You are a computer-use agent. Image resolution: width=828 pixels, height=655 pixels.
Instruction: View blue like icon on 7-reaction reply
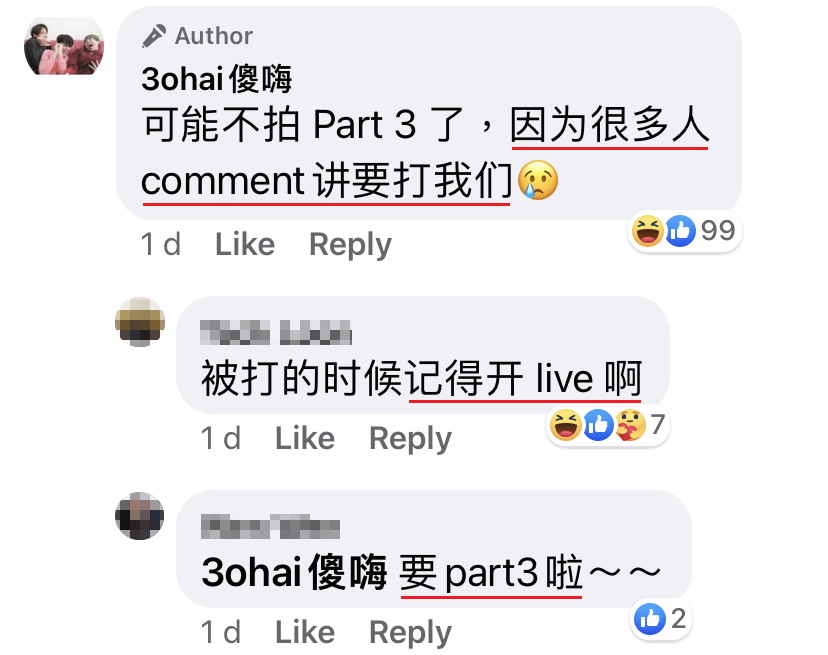pos(598,425)
